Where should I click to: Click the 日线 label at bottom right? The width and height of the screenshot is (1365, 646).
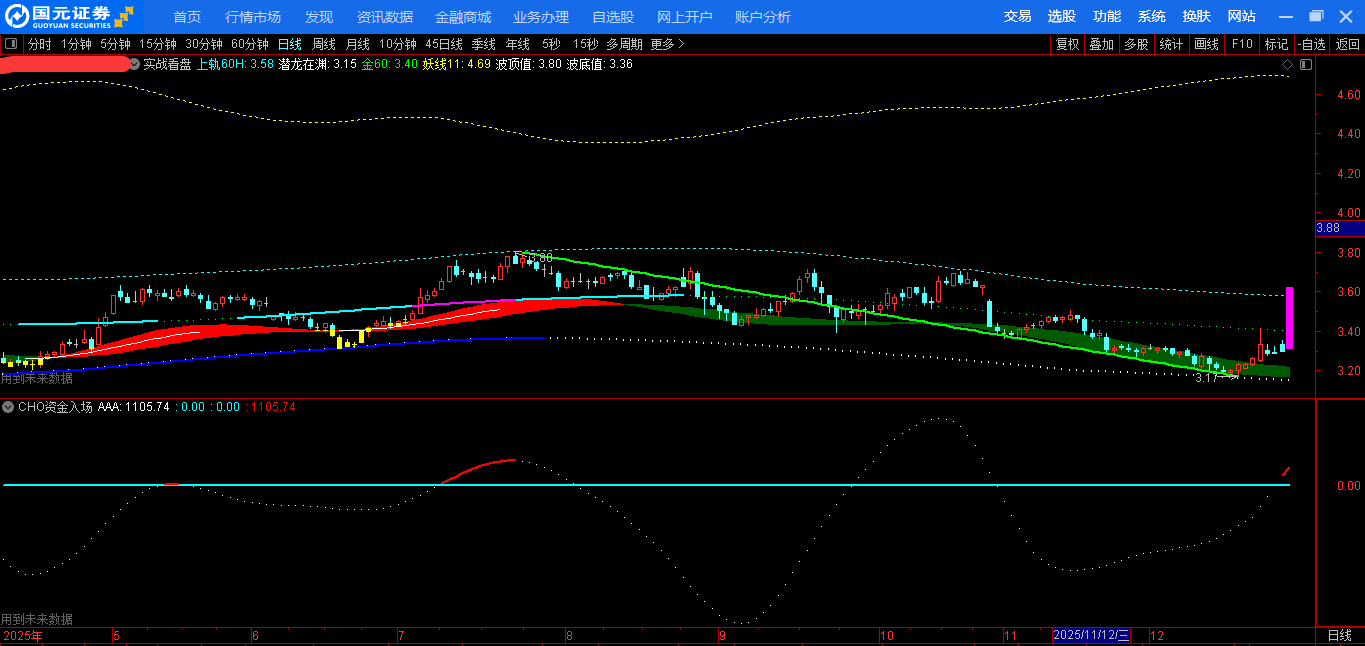coord(1339,636)
